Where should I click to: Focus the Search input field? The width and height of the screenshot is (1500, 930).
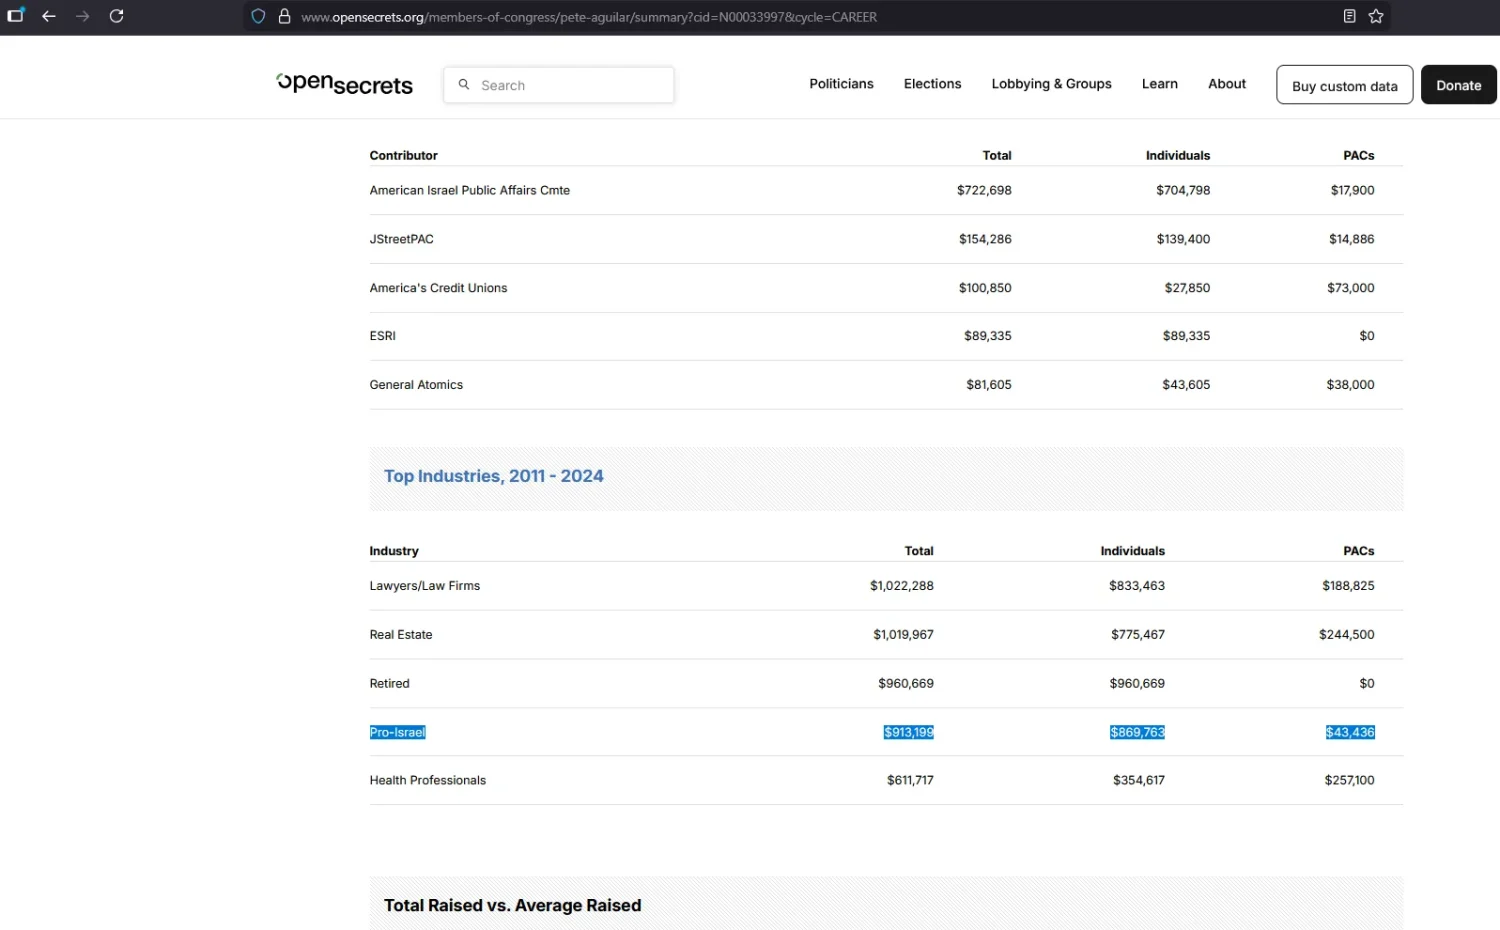click(559, 85)
